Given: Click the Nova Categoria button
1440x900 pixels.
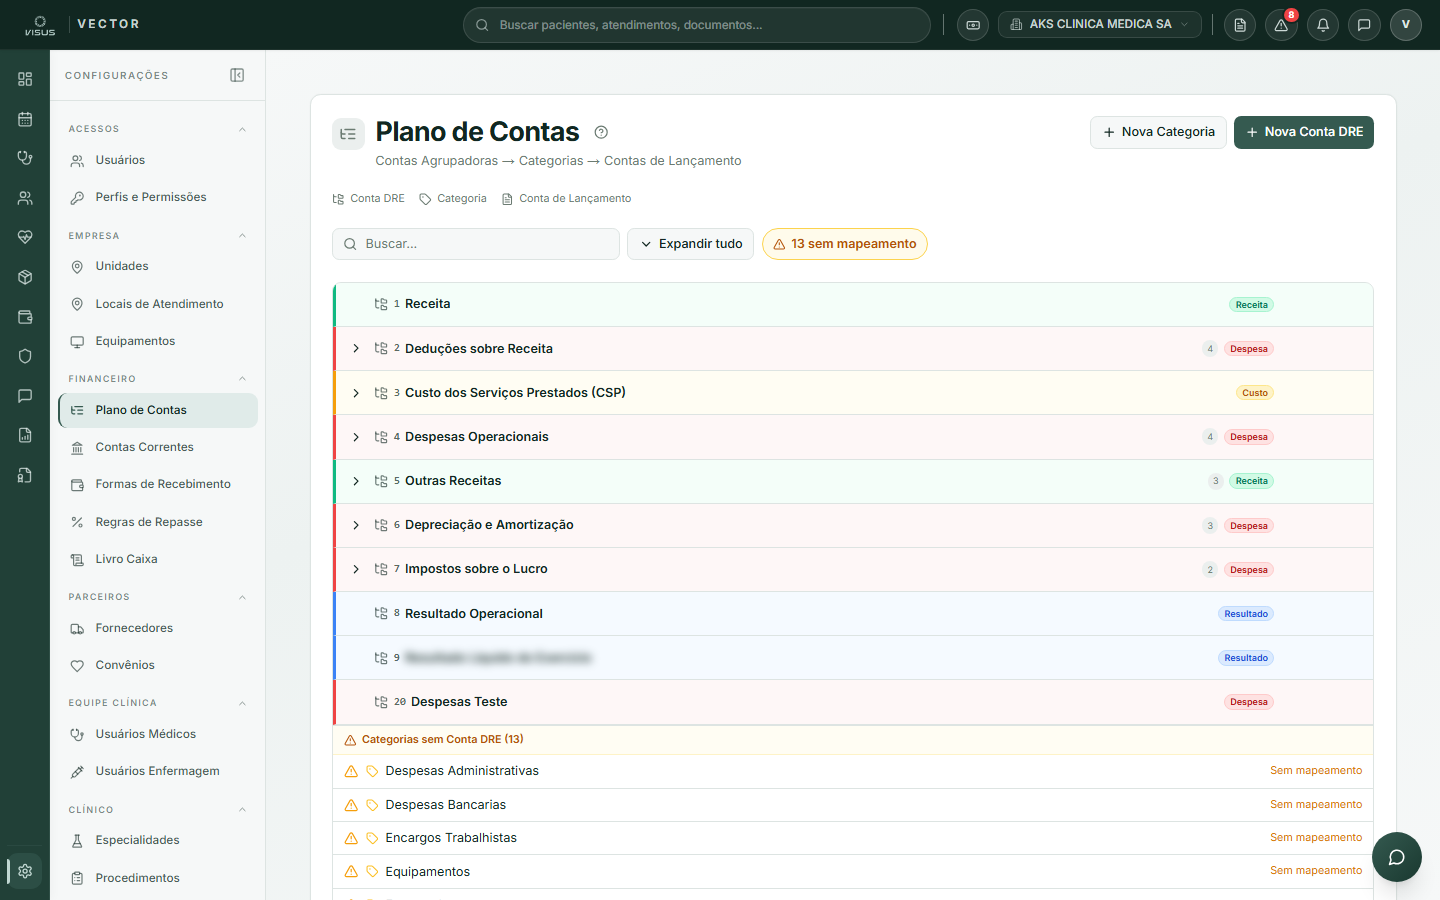Looking at the screenshot, I should (1158, 132).
